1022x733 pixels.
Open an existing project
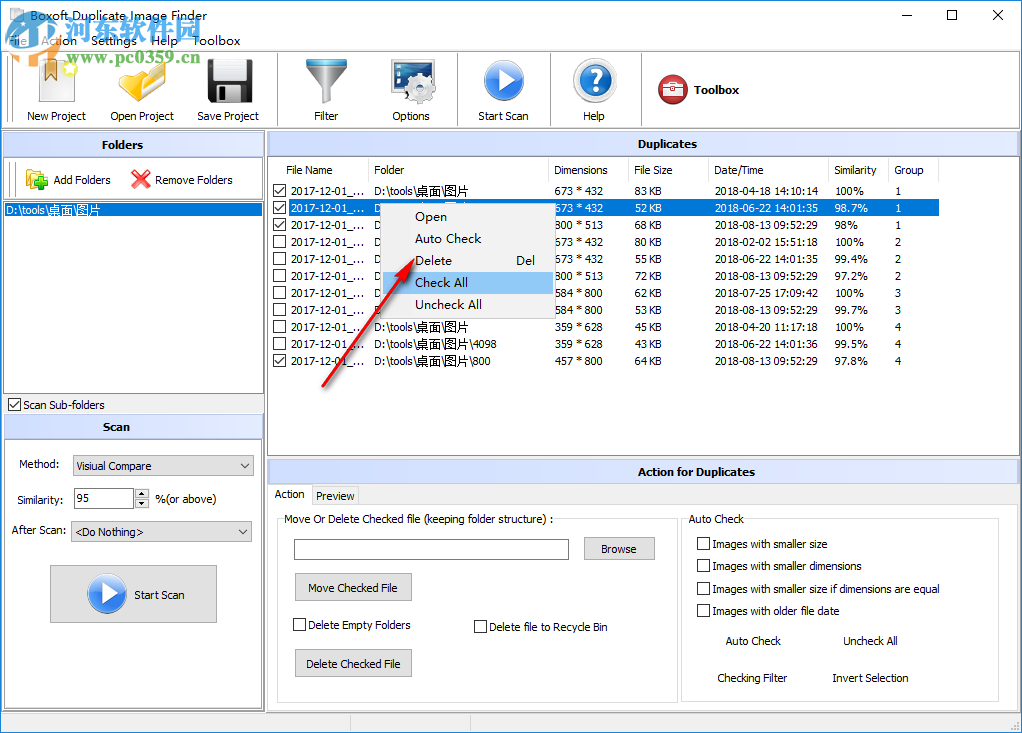point(142,89)
